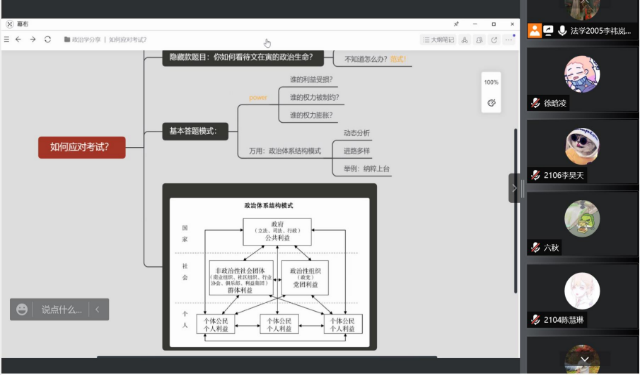Select the 基本答题模式 node

click(x=195, y=131)
